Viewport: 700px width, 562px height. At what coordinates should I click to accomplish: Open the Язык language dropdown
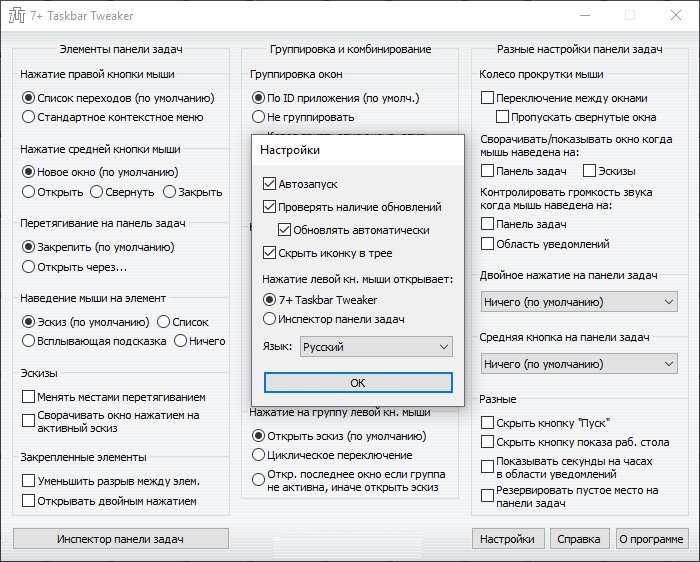tap(376, 347)
